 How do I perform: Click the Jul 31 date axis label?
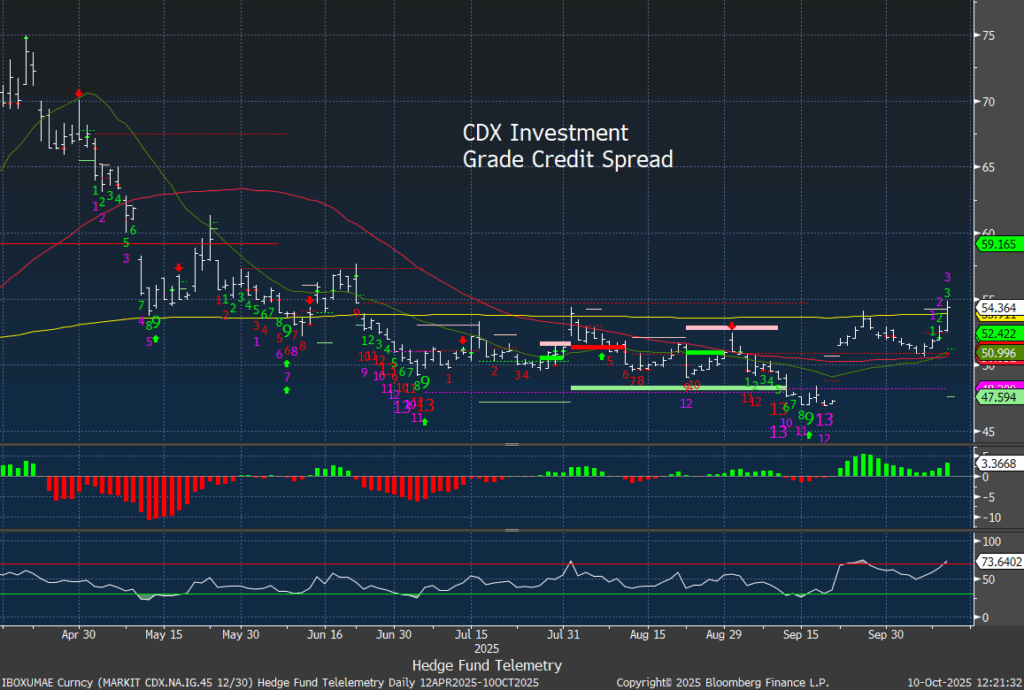(x=567, y=634)
